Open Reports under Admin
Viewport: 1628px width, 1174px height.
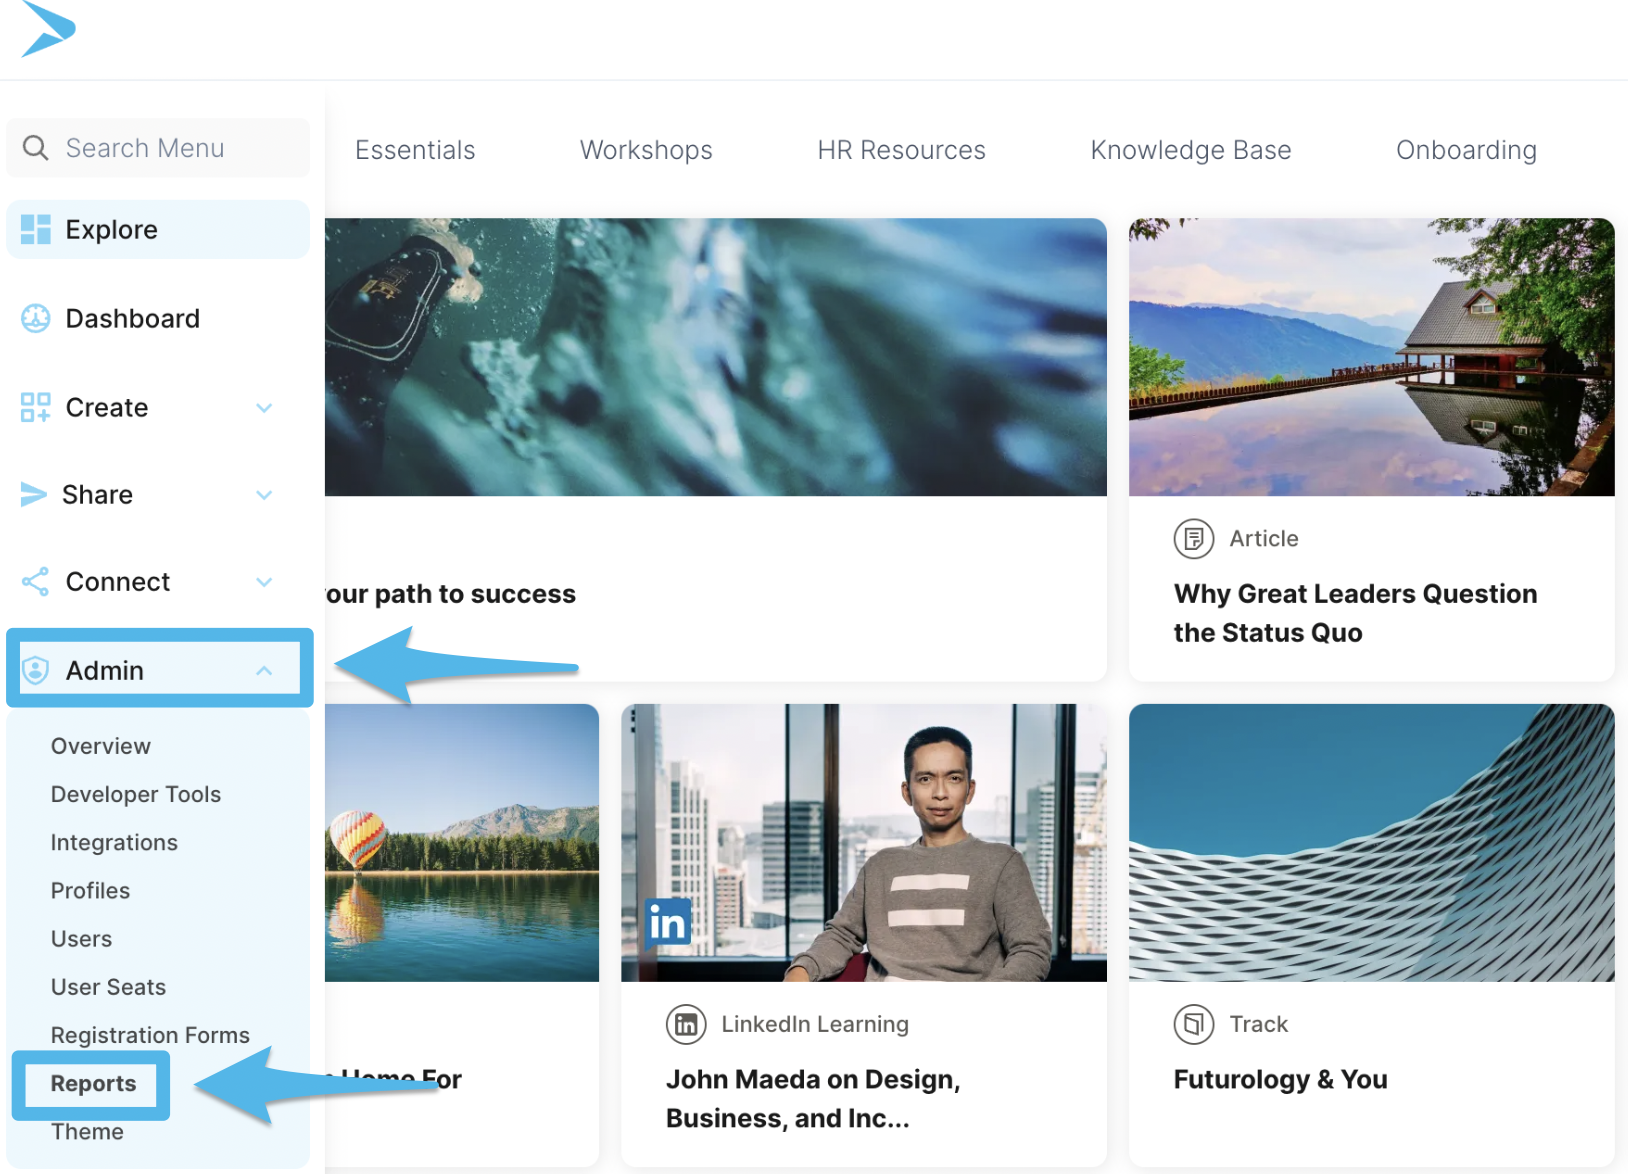[x=93, y=1083]
